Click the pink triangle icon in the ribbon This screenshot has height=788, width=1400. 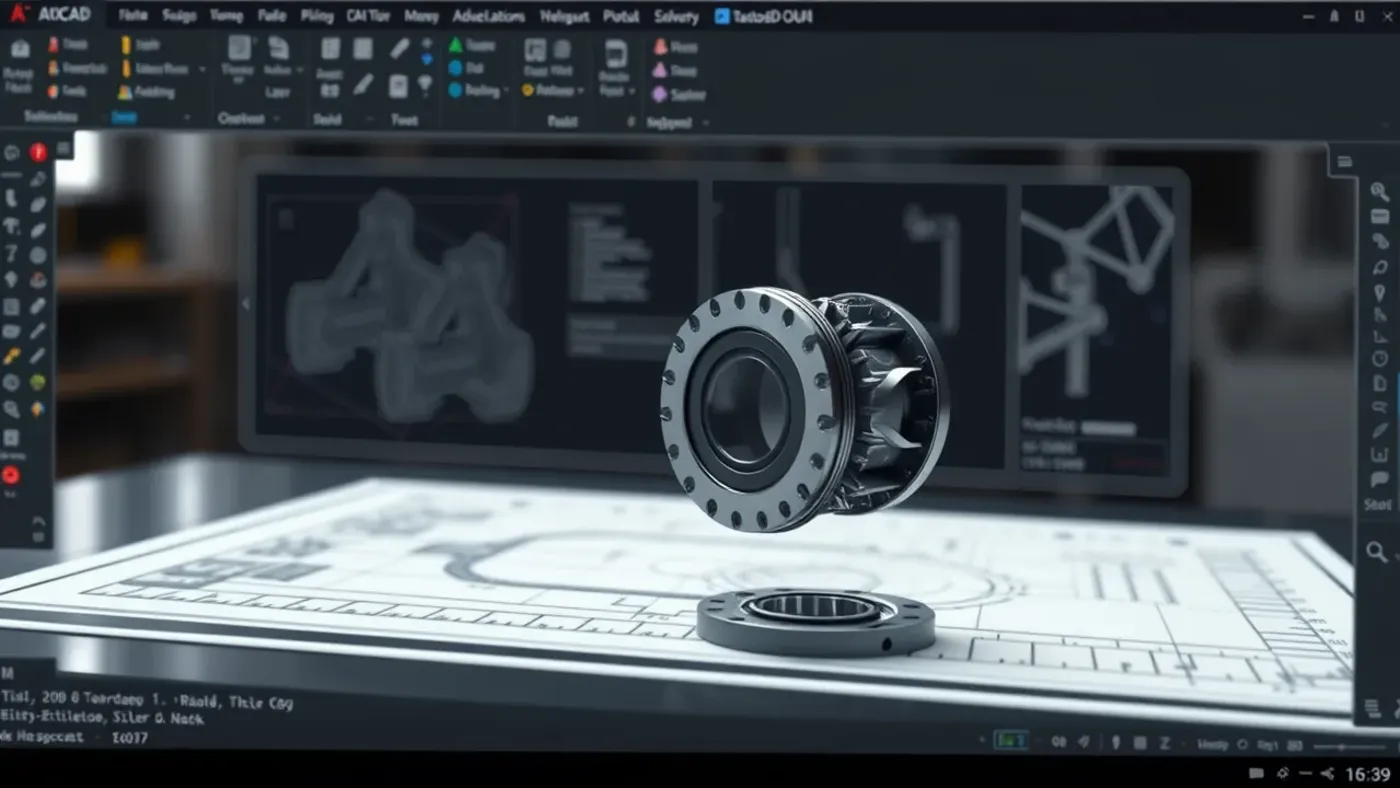coord(660,70)
